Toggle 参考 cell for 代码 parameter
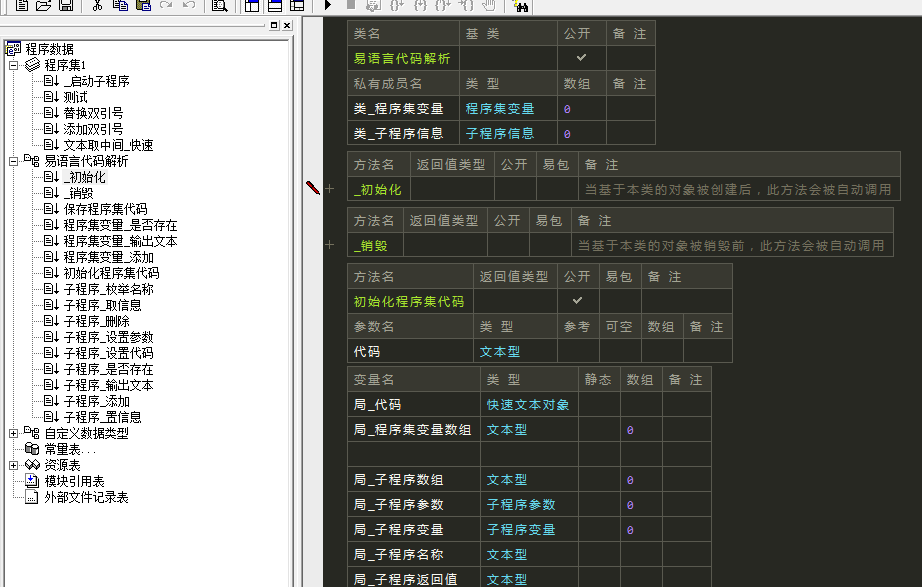 point(578,351)
